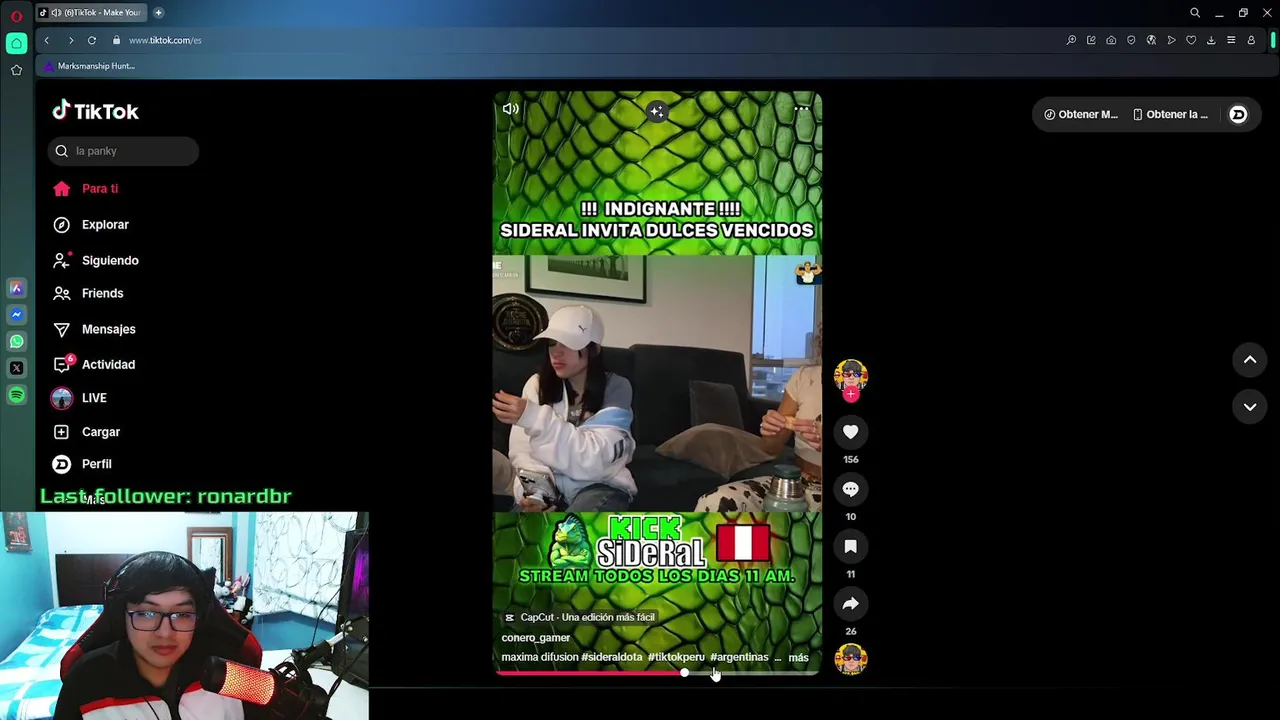Toggle the sparkle clear-display icon
1280x720 pixels.
656,112
